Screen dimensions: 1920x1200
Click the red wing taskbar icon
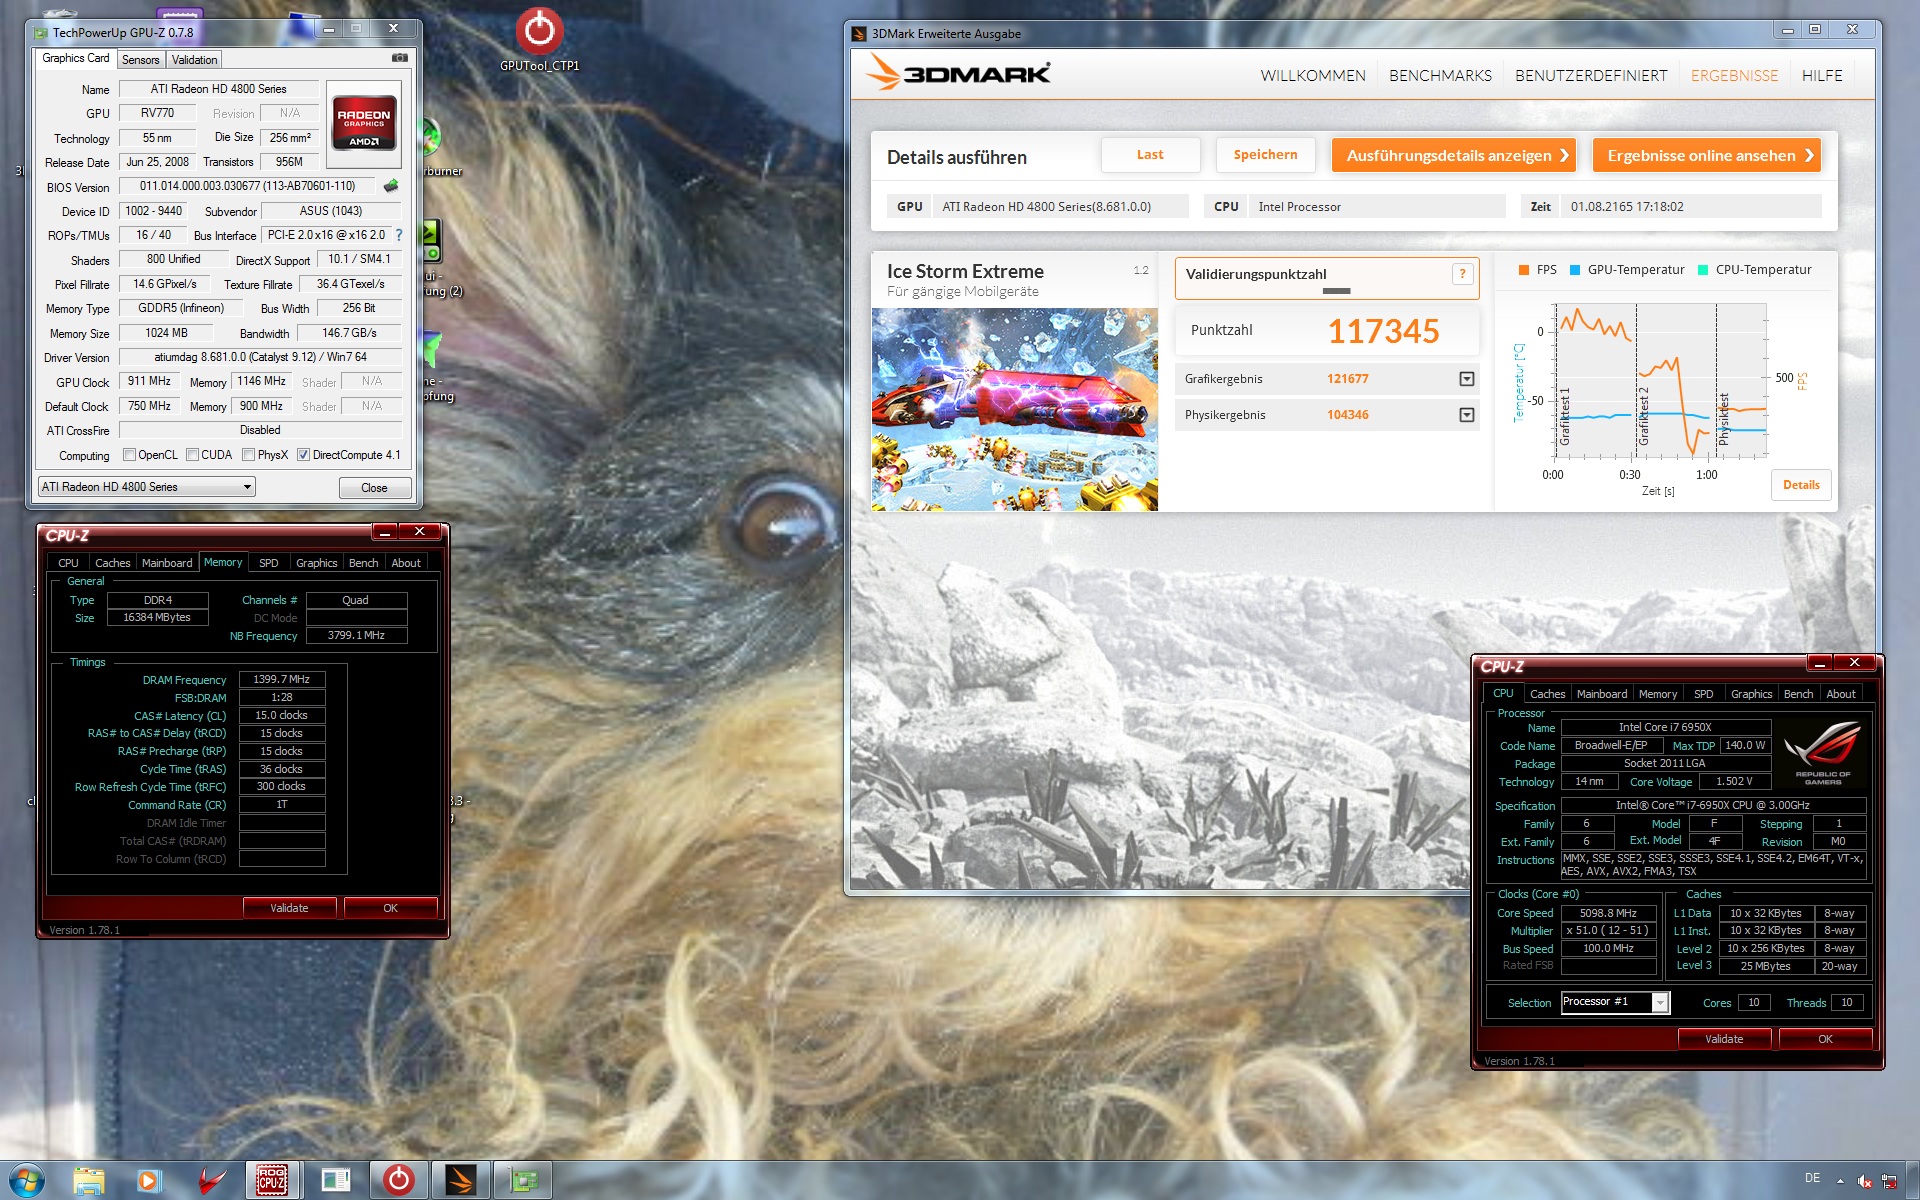211,1181
